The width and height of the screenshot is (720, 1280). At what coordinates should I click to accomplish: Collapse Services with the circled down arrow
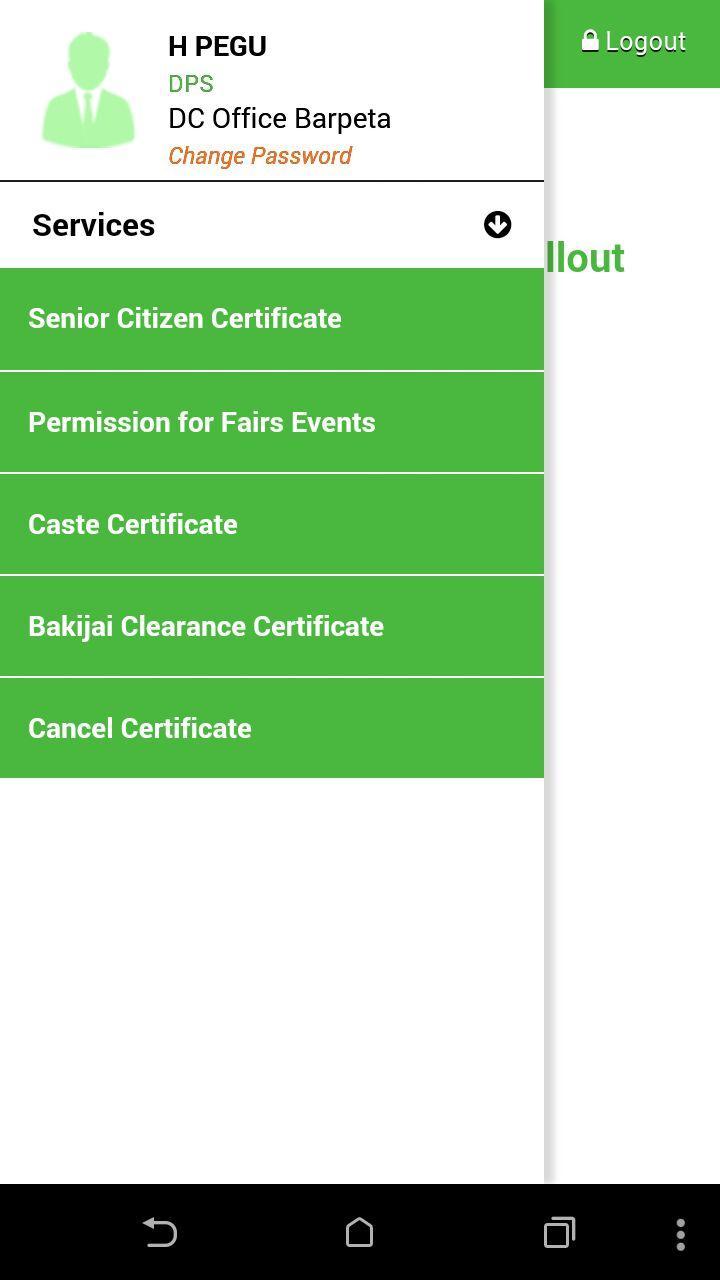(x=497, y=225)
